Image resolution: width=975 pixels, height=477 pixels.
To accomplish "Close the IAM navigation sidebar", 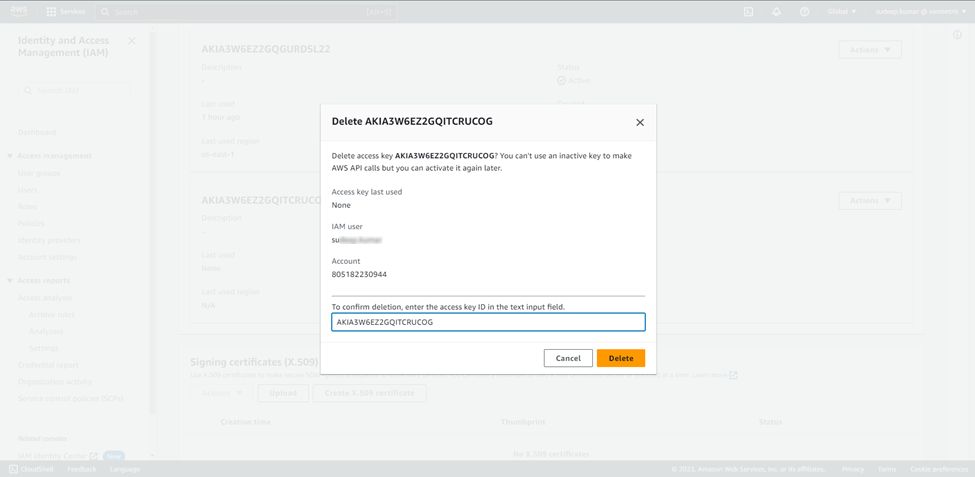I will click(132, 40).
